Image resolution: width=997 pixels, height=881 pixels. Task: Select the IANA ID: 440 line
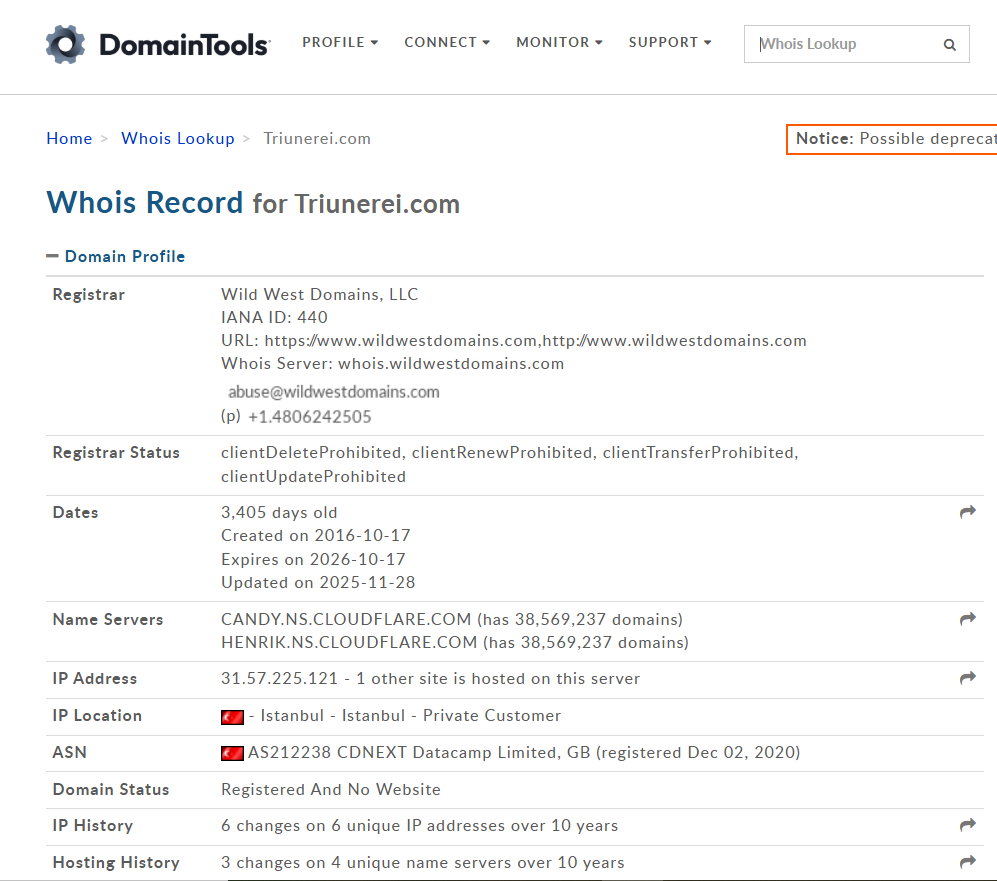pos(274,317)
